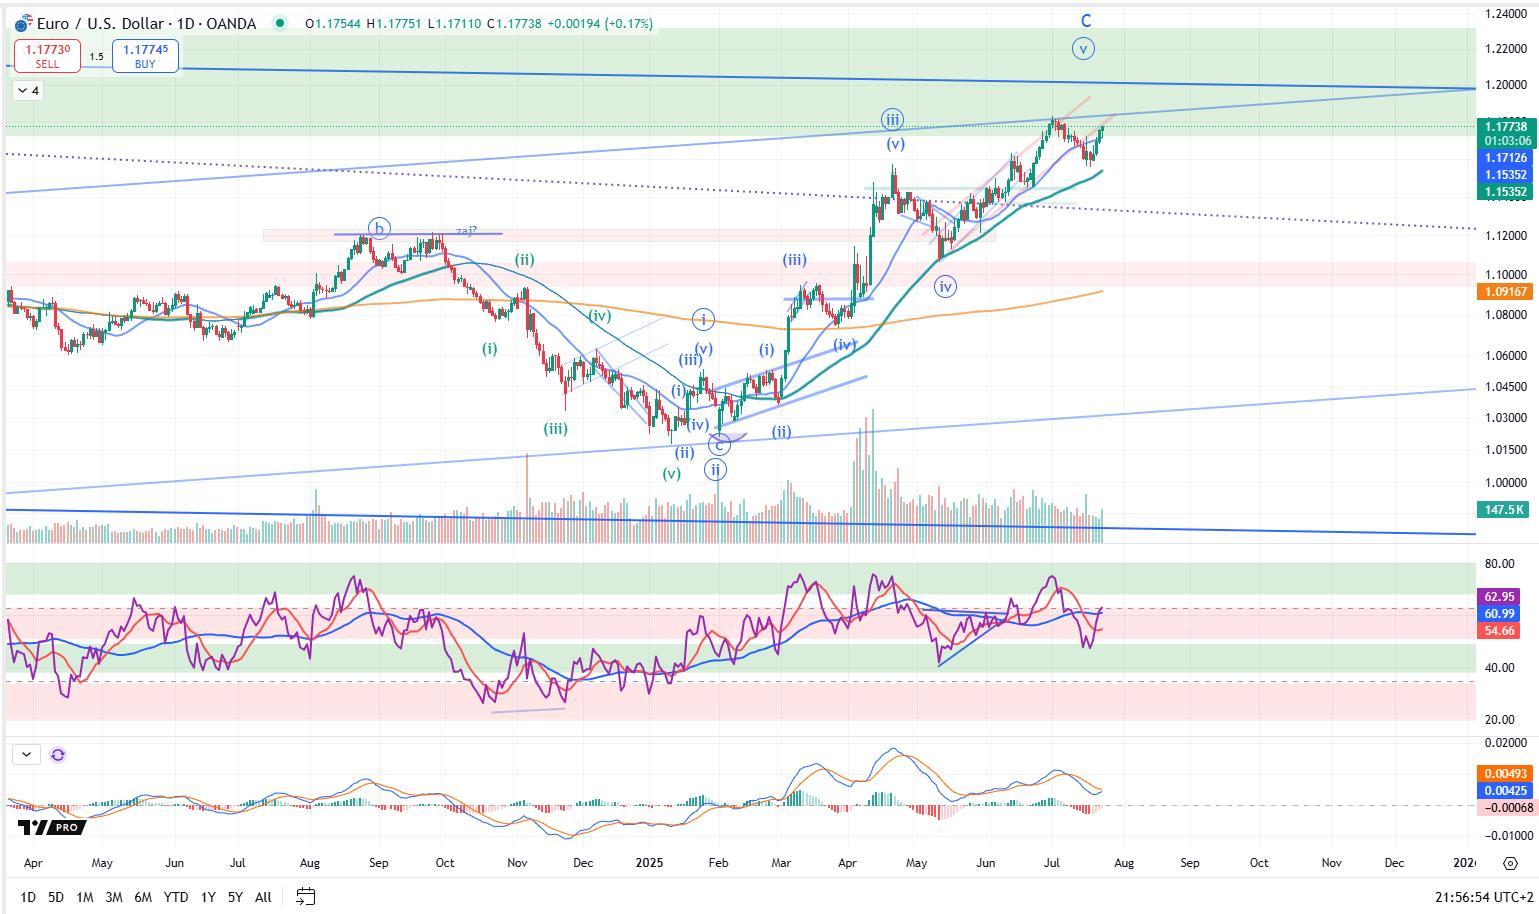This screenshot has height=914, width=1539.
Task: Click the 1.00000 price scale value
Action: 1505,483
